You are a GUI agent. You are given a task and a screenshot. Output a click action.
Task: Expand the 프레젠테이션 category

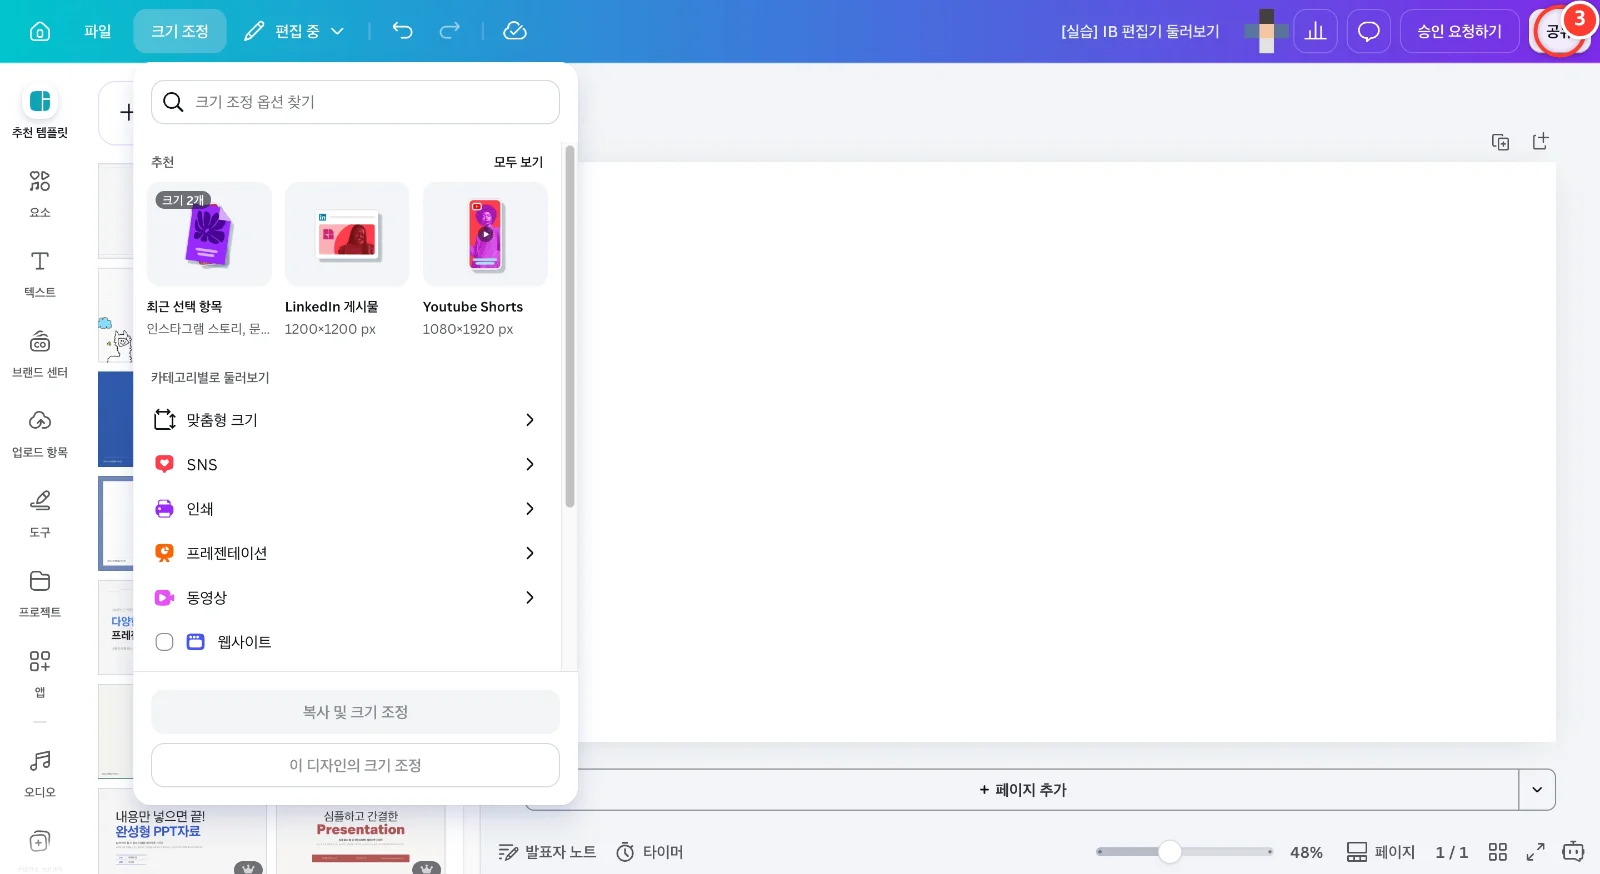pos(346,553)
